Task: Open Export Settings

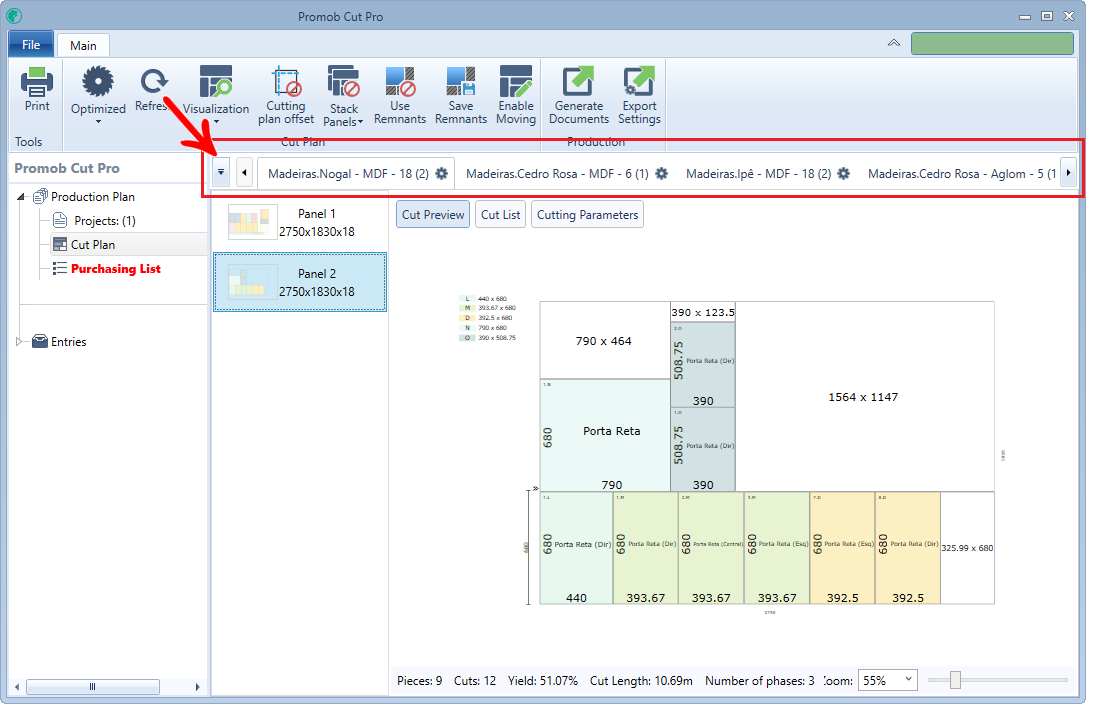Action: pos(639,96)
